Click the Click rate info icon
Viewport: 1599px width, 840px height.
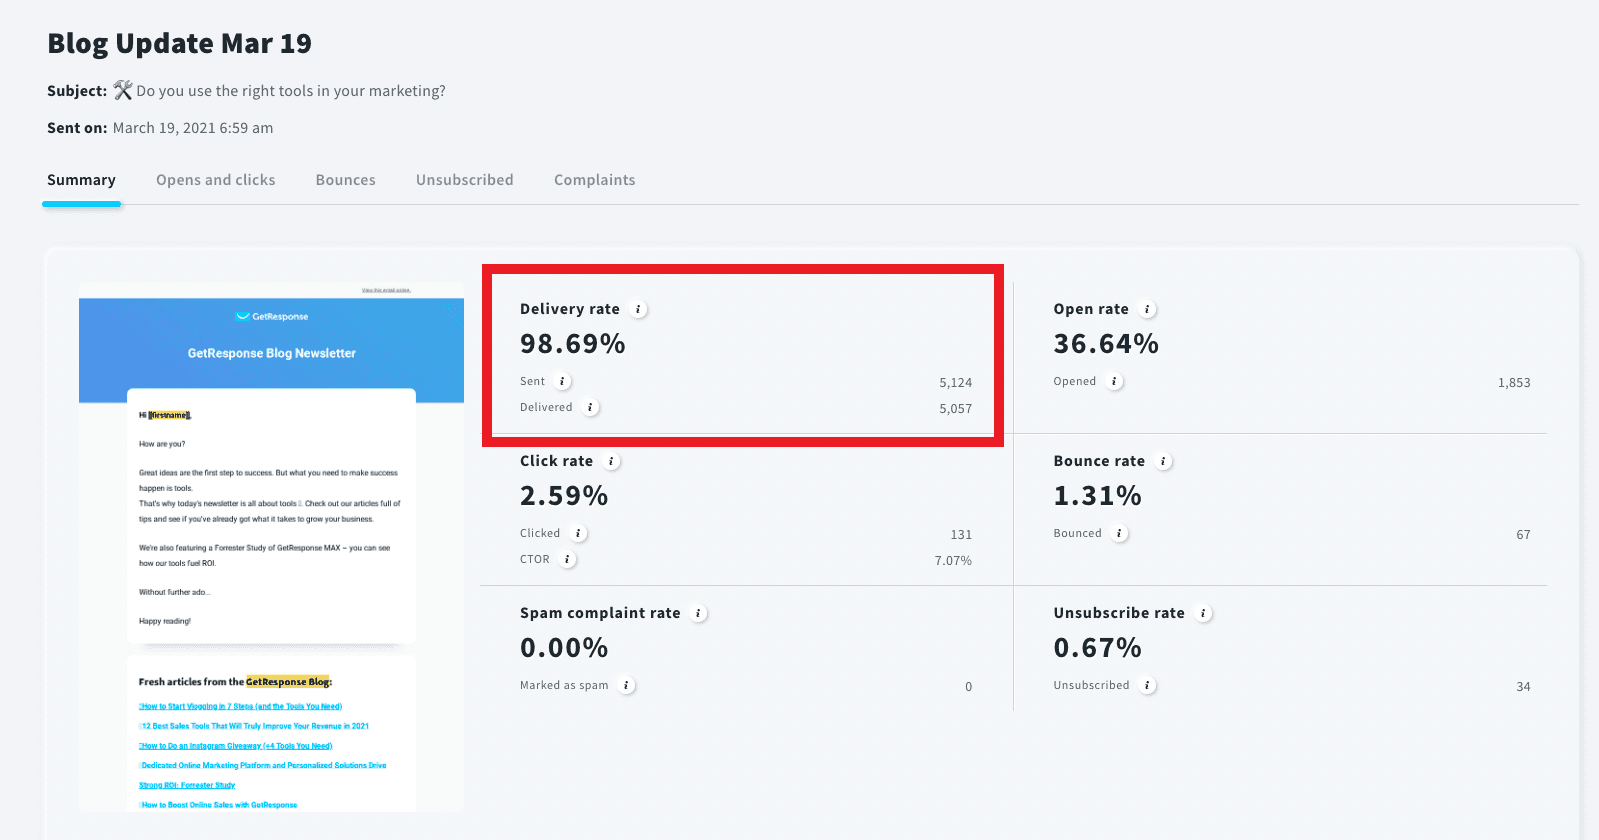[612, 462]
